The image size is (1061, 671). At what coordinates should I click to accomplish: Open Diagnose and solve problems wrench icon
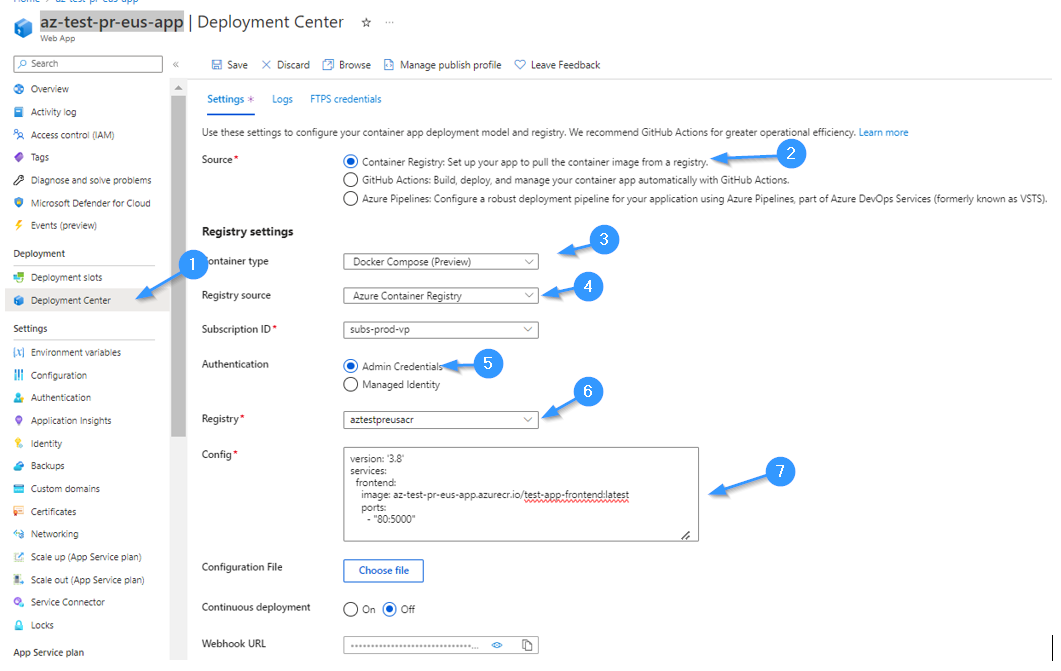pos(19,180)
